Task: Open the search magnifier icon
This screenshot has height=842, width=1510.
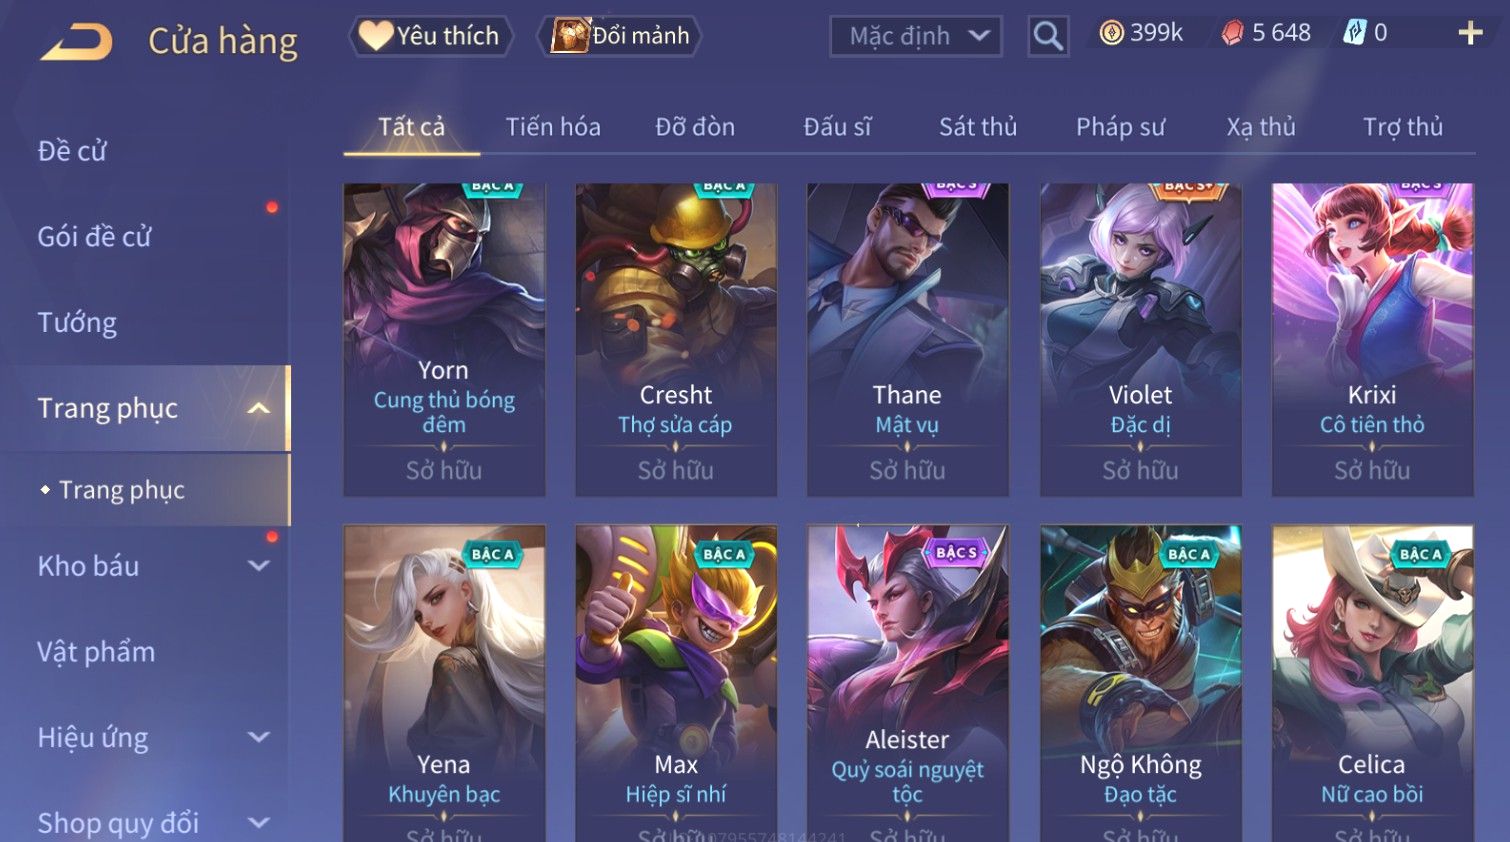Action: click(x=1048, y=36)
